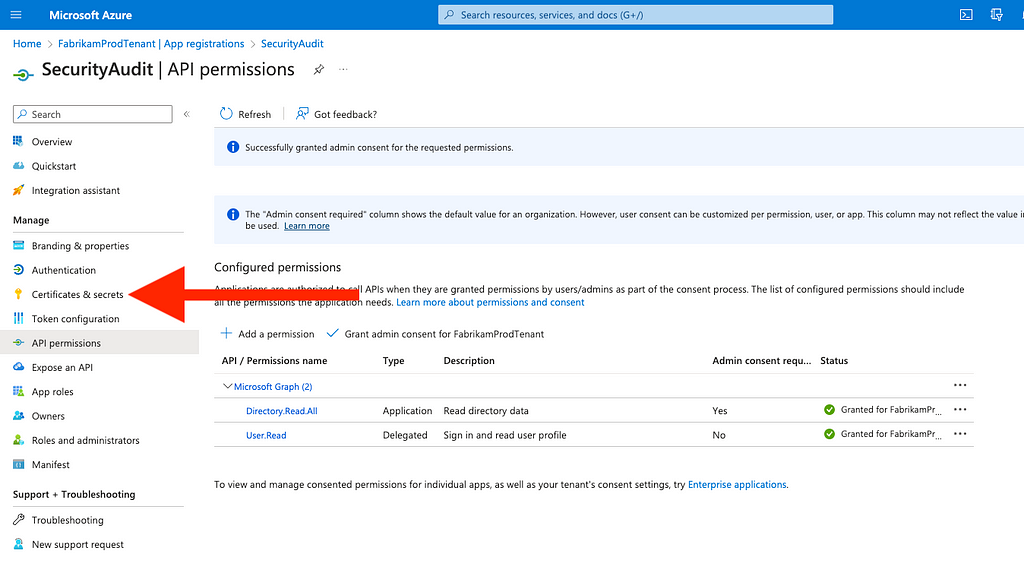
Task: Click the Refresh circular arrow icon
Action: [x=226, y=114]
